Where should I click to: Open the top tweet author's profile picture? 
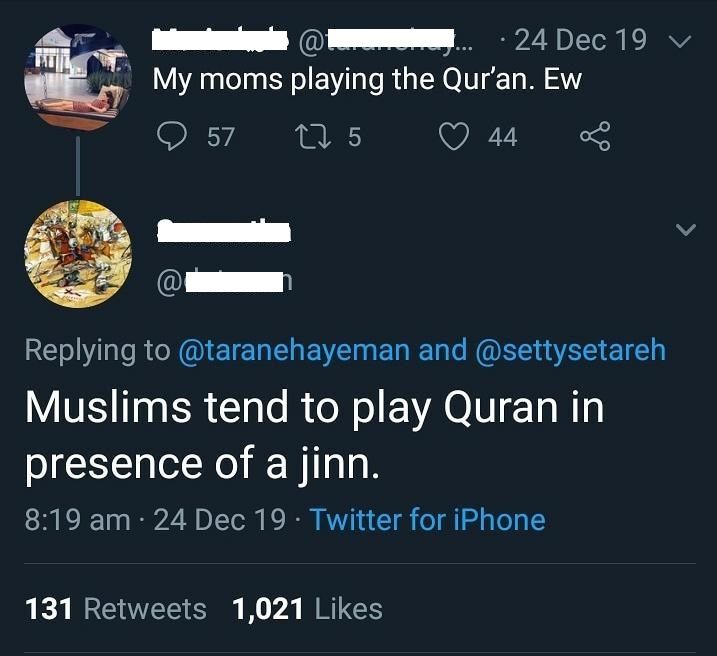pos(77,77)
